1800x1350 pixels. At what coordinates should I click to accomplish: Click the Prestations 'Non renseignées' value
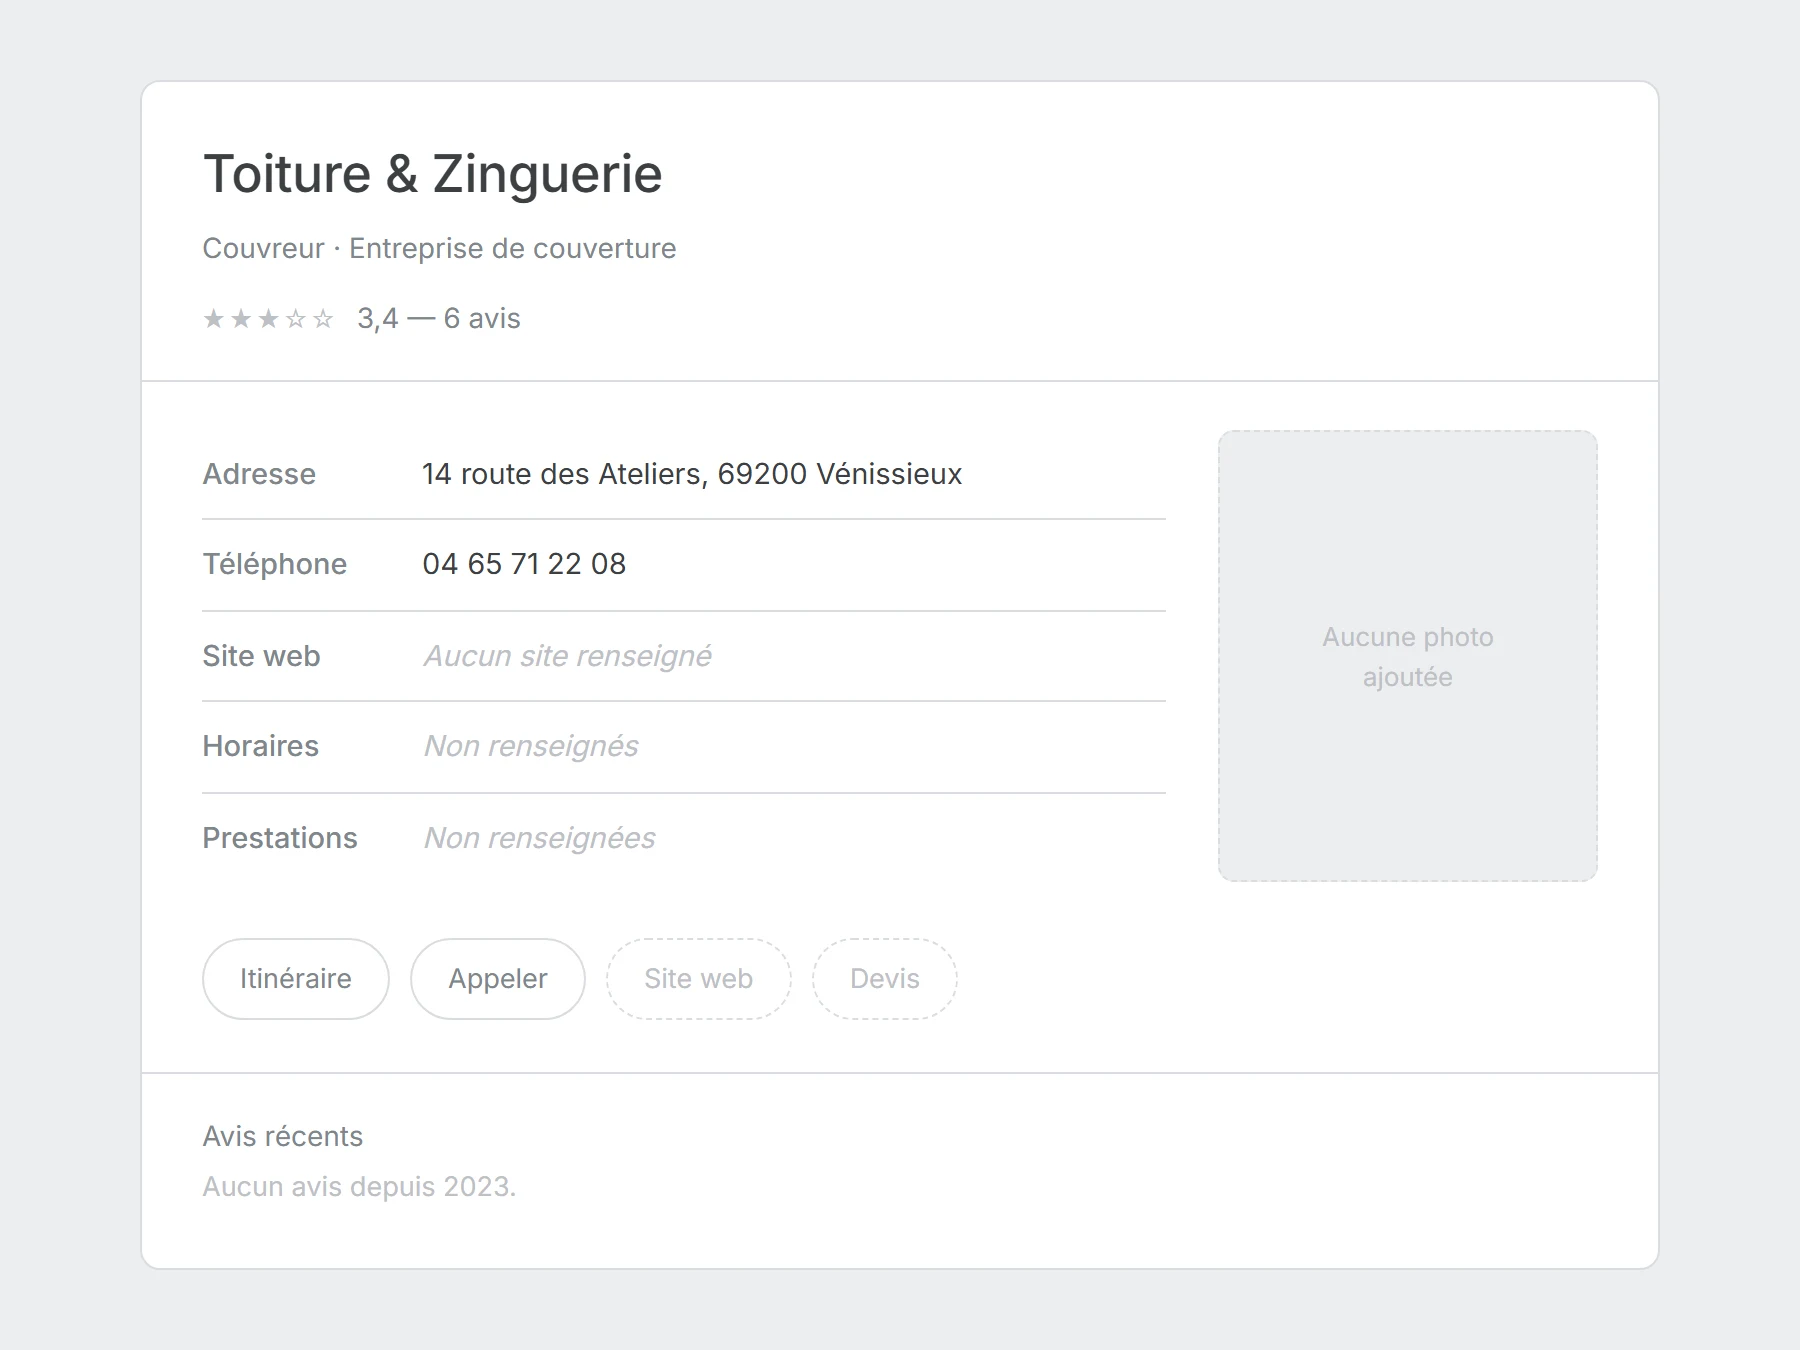pos(539,838)
